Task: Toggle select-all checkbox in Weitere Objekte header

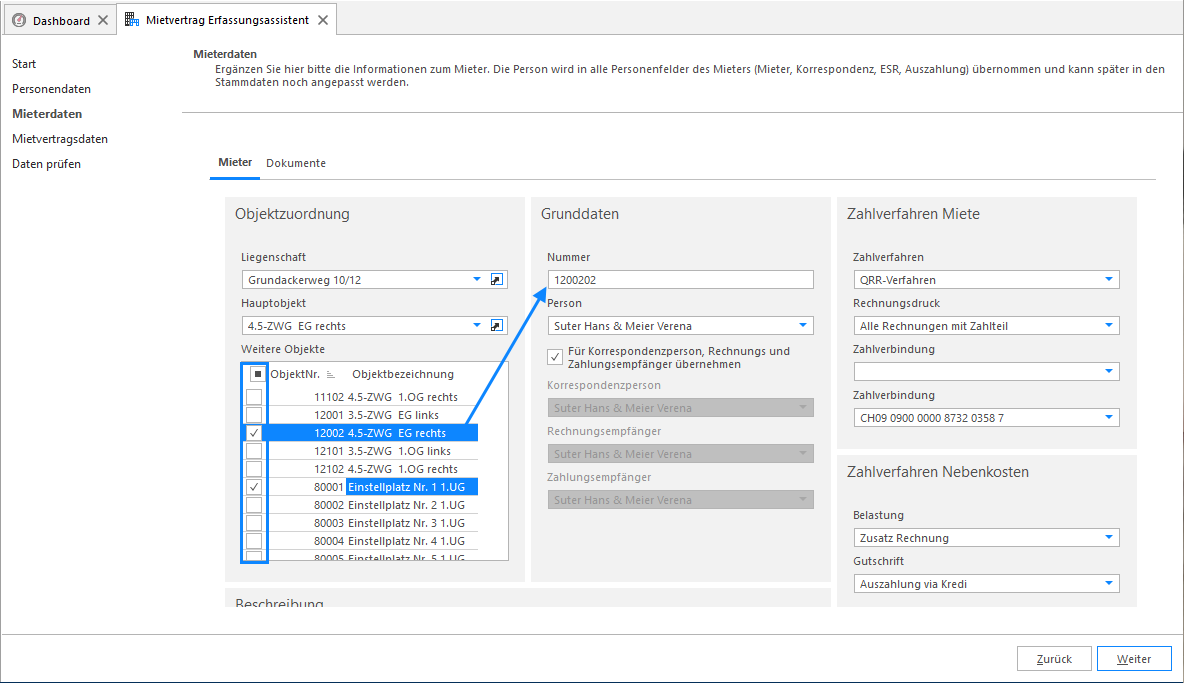Action: (x=257, y=374)
